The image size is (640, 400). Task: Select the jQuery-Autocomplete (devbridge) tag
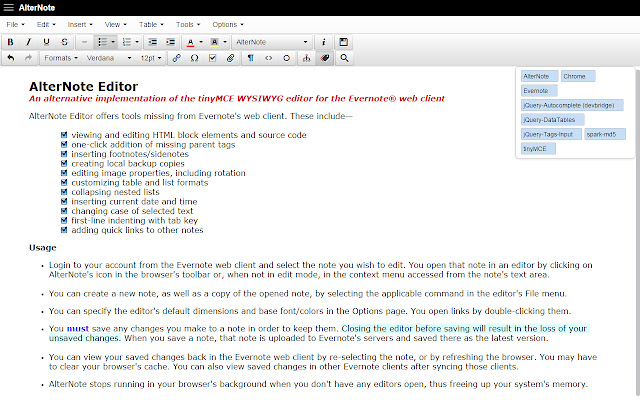572,105
